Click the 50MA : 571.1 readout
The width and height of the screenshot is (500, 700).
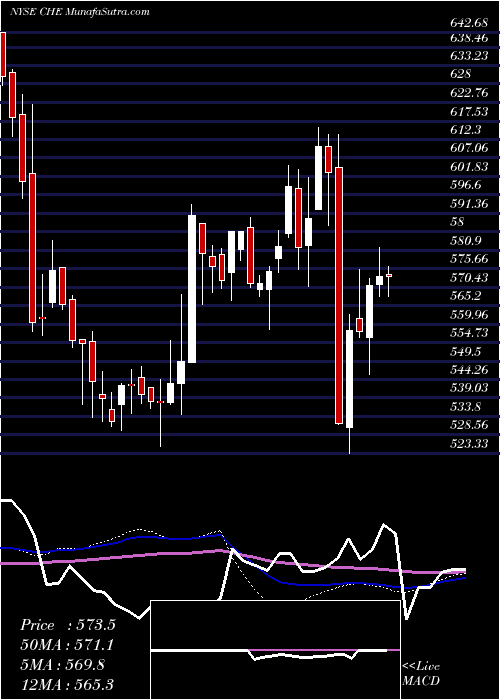[x=67, y=645]
